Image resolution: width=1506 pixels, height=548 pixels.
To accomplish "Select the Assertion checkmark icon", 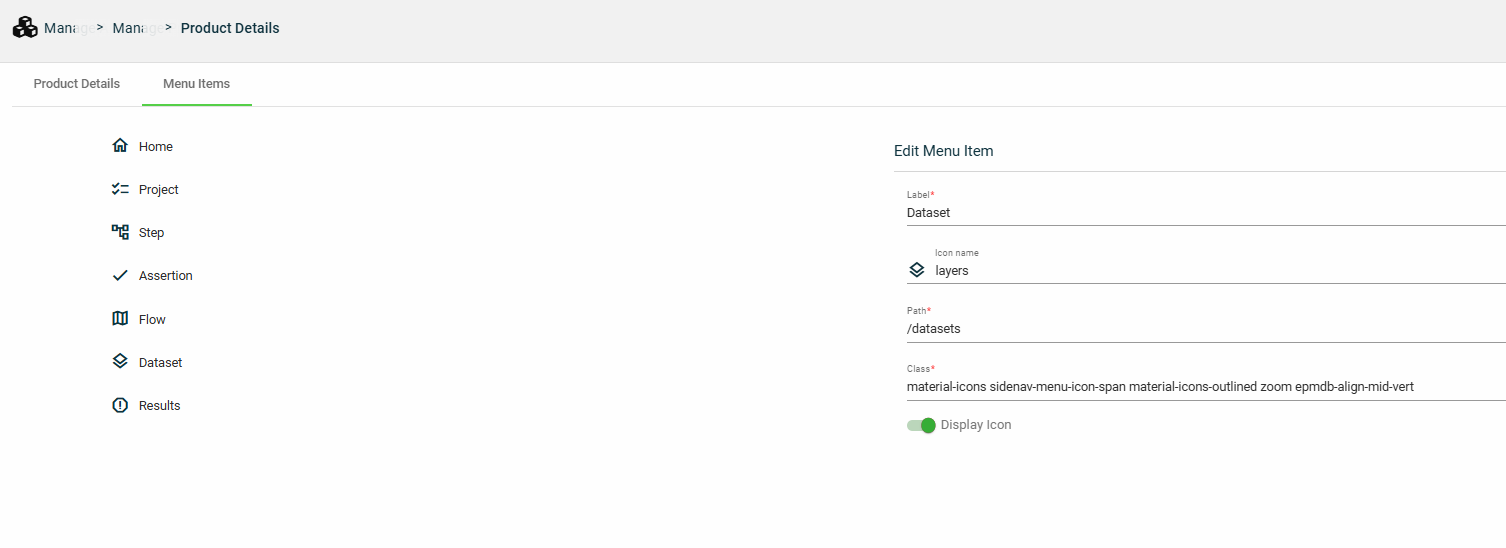I will (120, 275).
